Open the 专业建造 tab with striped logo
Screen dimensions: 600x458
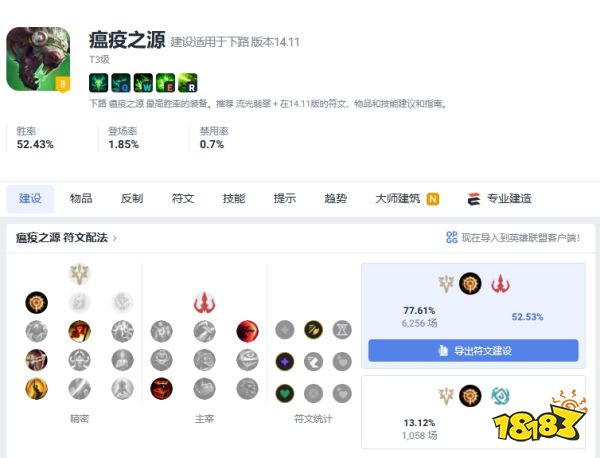(x=499, y=199)
